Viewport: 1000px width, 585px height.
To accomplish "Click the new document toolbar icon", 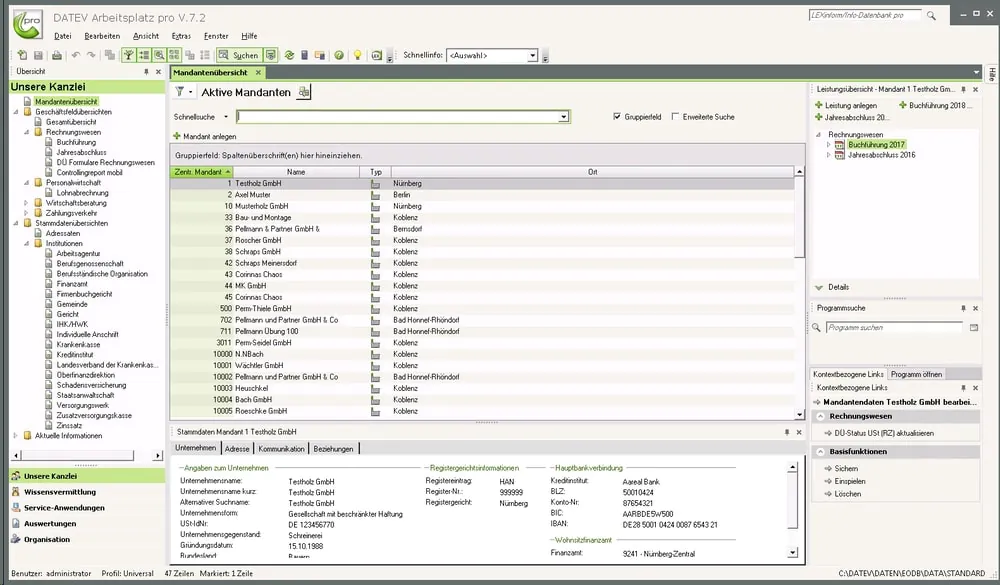I will [23, 55].
